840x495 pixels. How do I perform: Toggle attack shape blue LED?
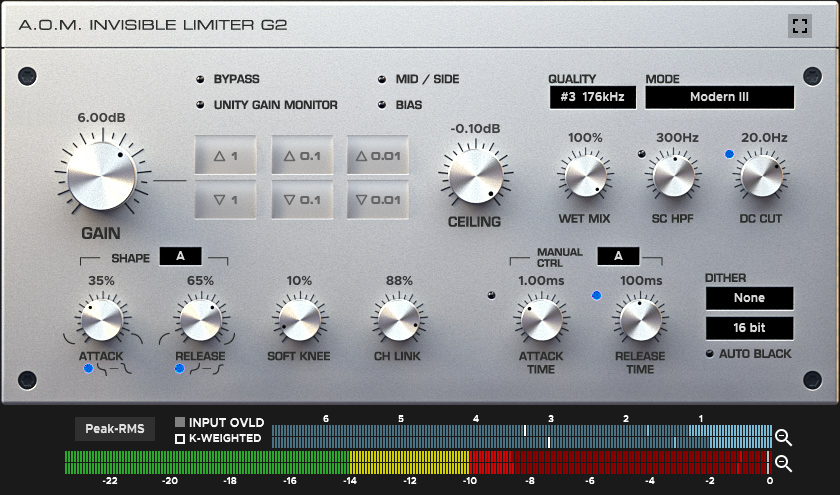pos(88,368)
